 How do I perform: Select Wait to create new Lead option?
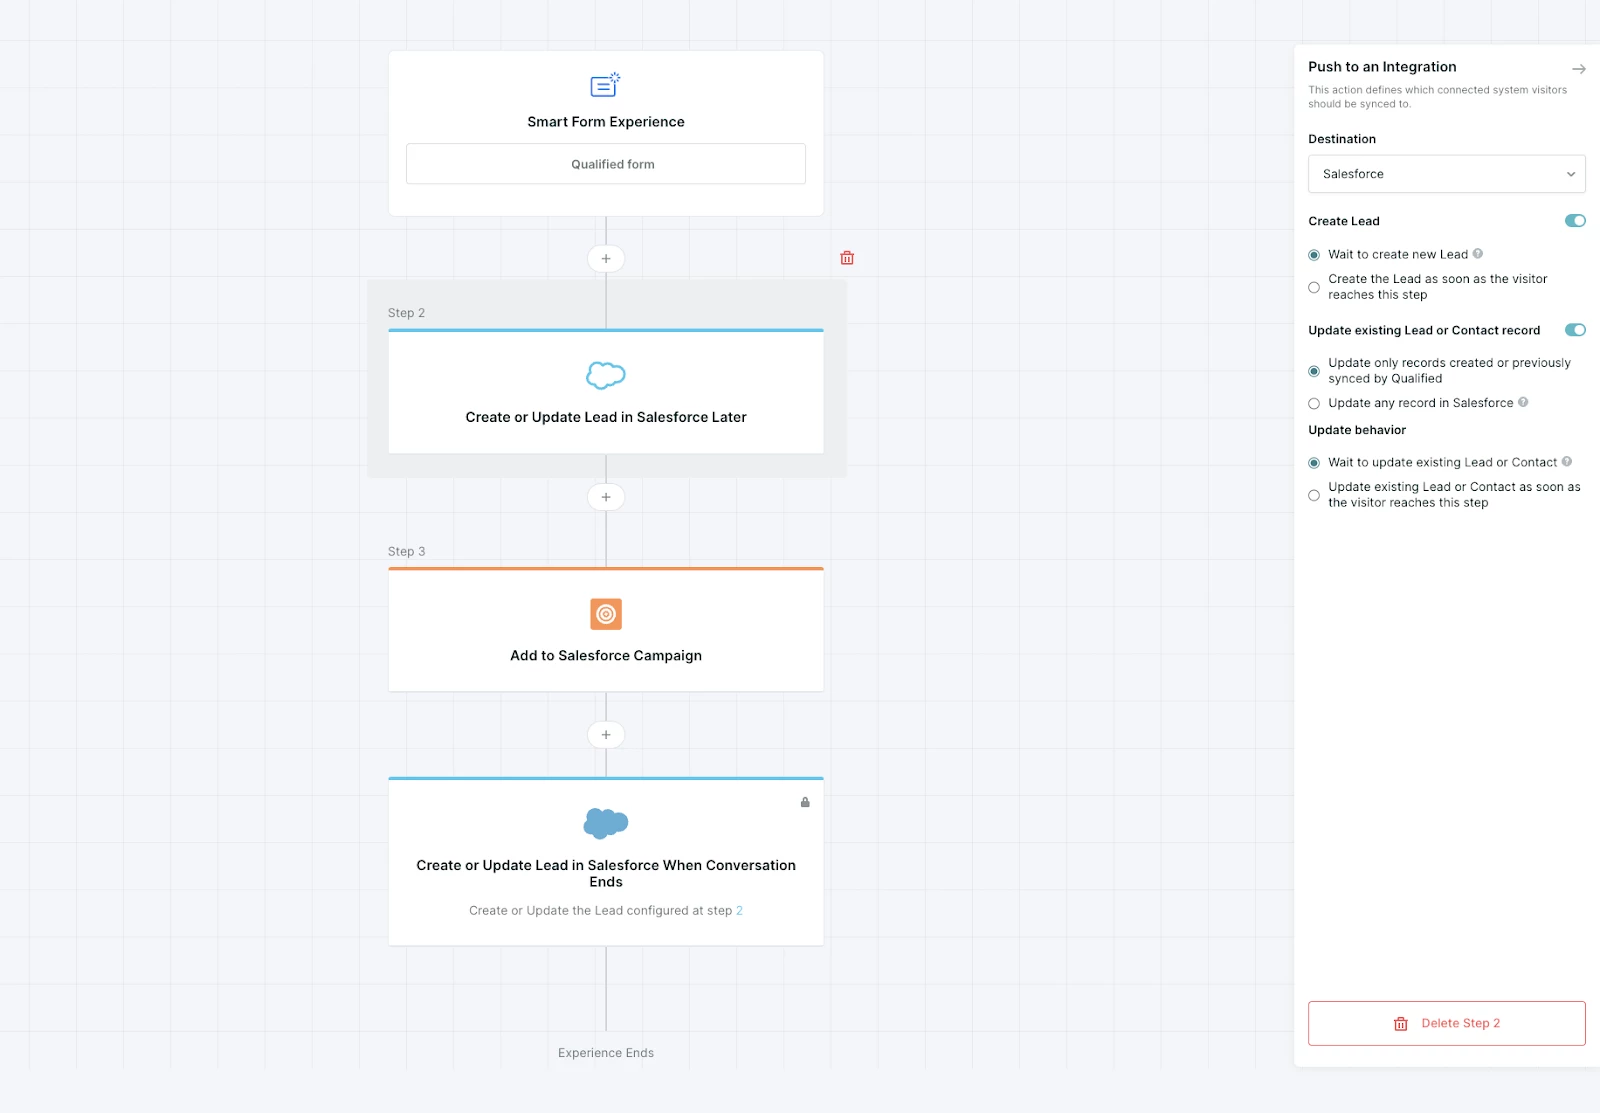(1314, 255)
